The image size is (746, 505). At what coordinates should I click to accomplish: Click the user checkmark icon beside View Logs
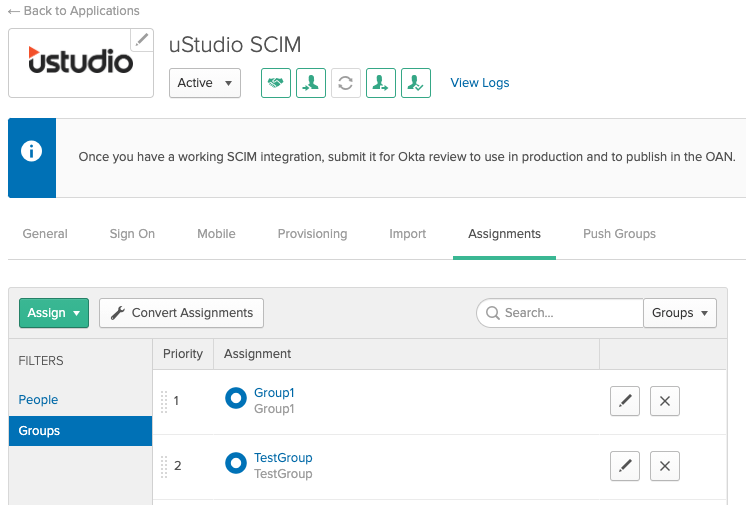(x=416, y=83)
